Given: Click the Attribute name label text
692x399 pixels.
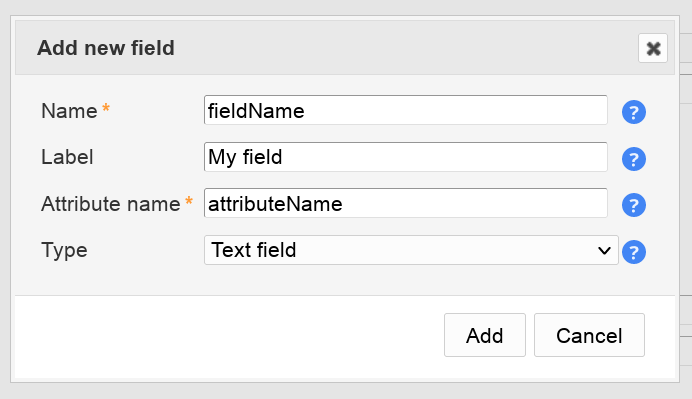Looking at the screenshot, I should pos(110,204).
